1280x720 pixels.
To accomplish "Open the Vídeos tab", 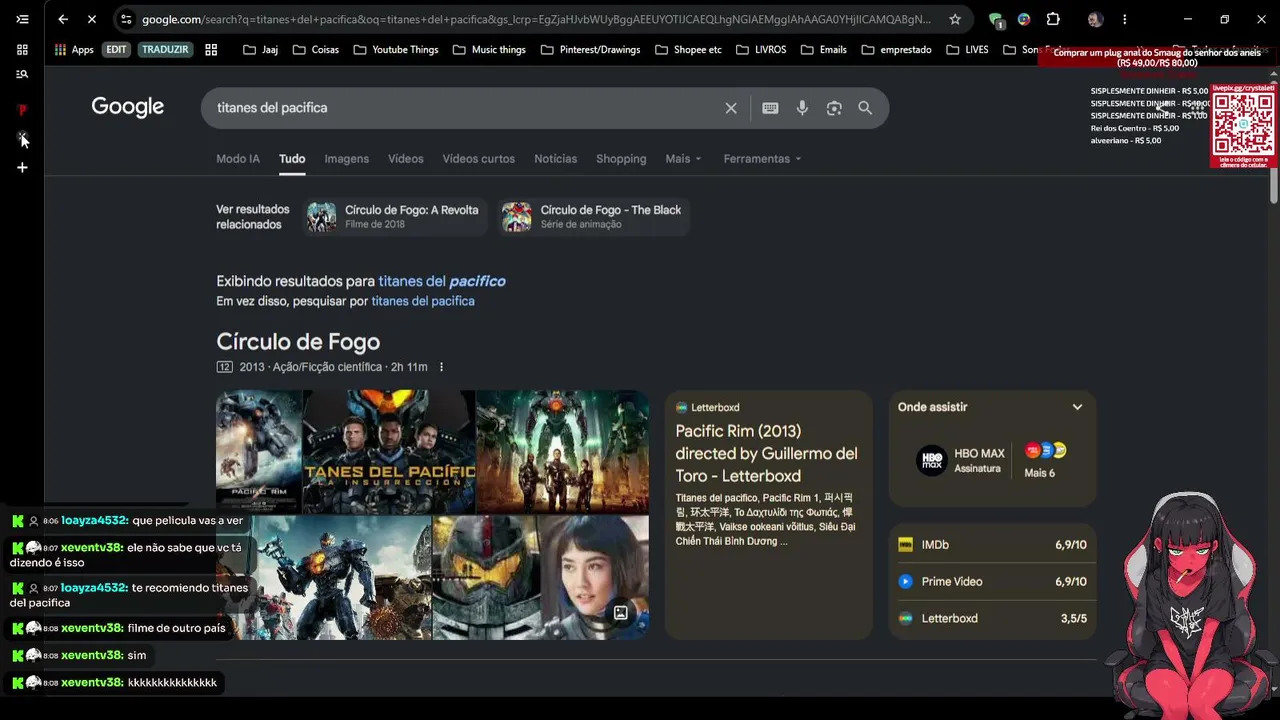I will point(406,159).
